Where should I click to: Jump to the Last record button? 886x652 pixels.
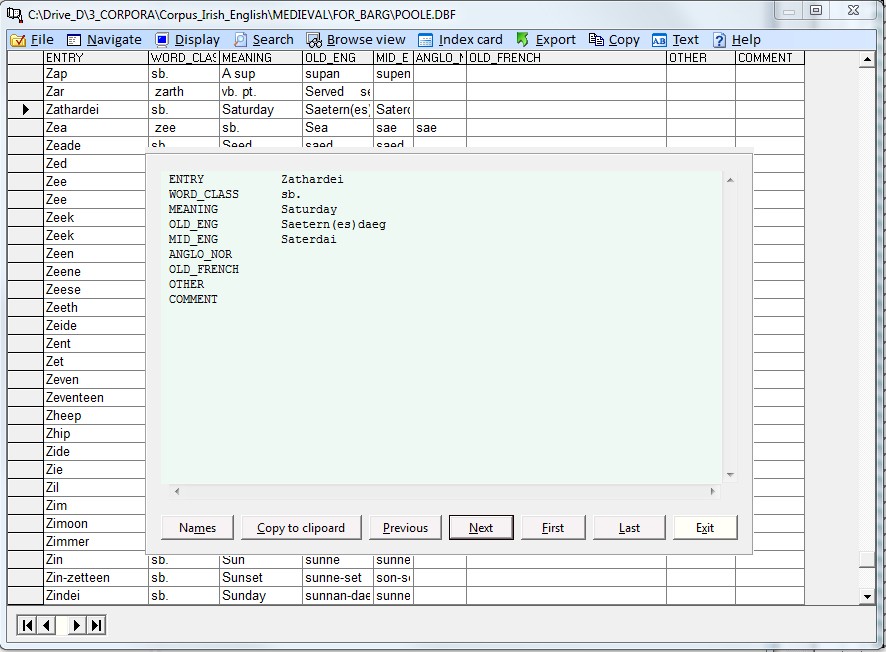point(629,528)
